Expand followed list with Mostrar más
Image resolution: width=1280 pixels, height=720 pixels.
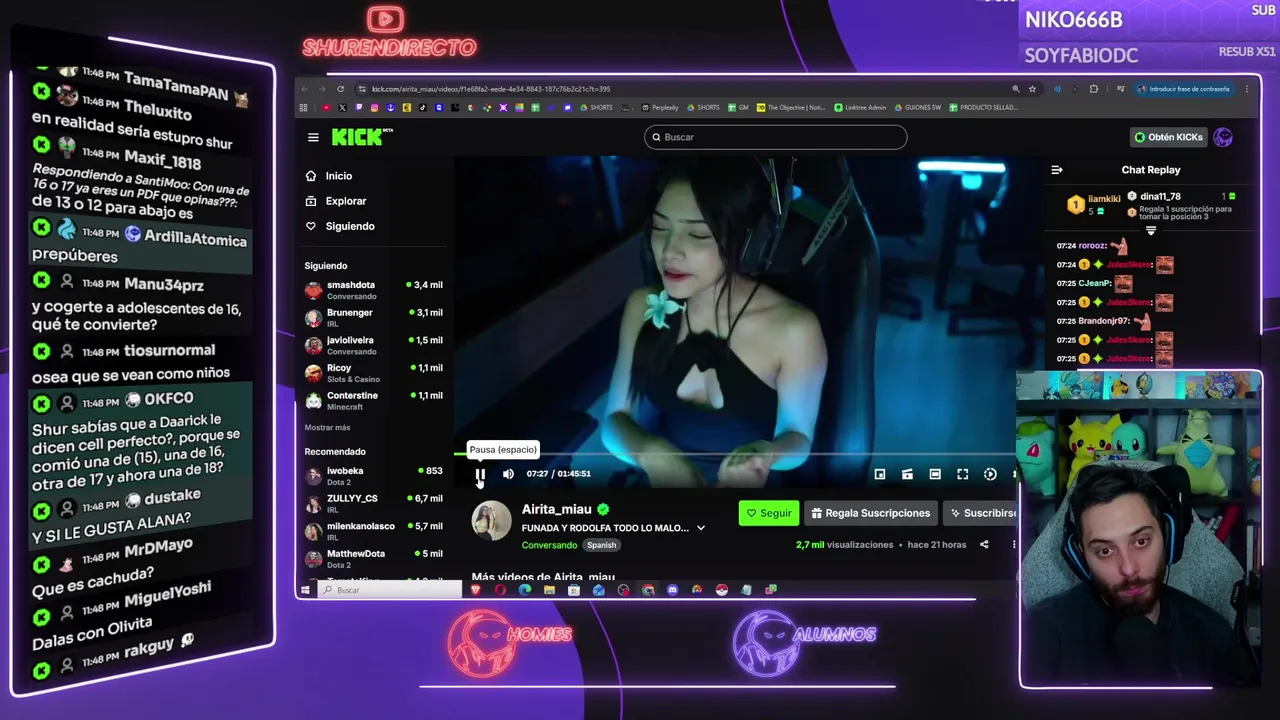327,428
